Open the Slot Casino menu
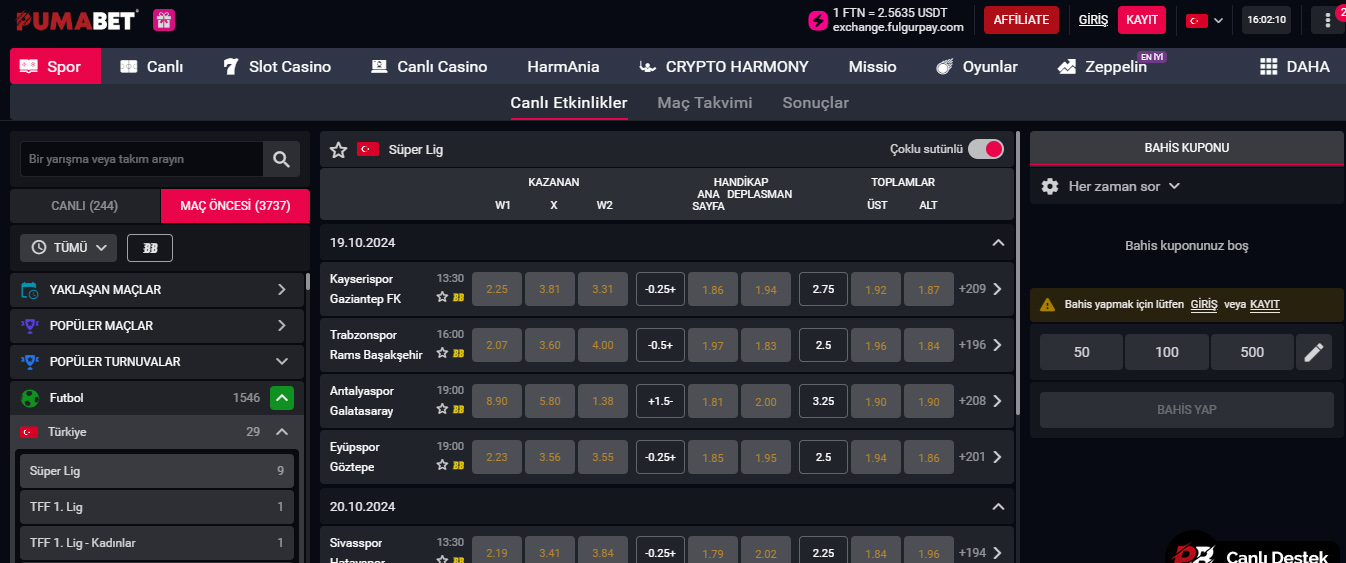 276,67
